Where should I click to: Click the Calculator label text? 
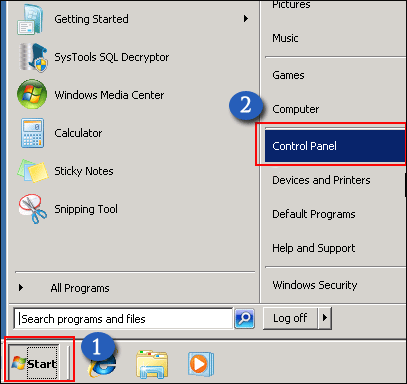pyautogui.click(x=78, y=133)
